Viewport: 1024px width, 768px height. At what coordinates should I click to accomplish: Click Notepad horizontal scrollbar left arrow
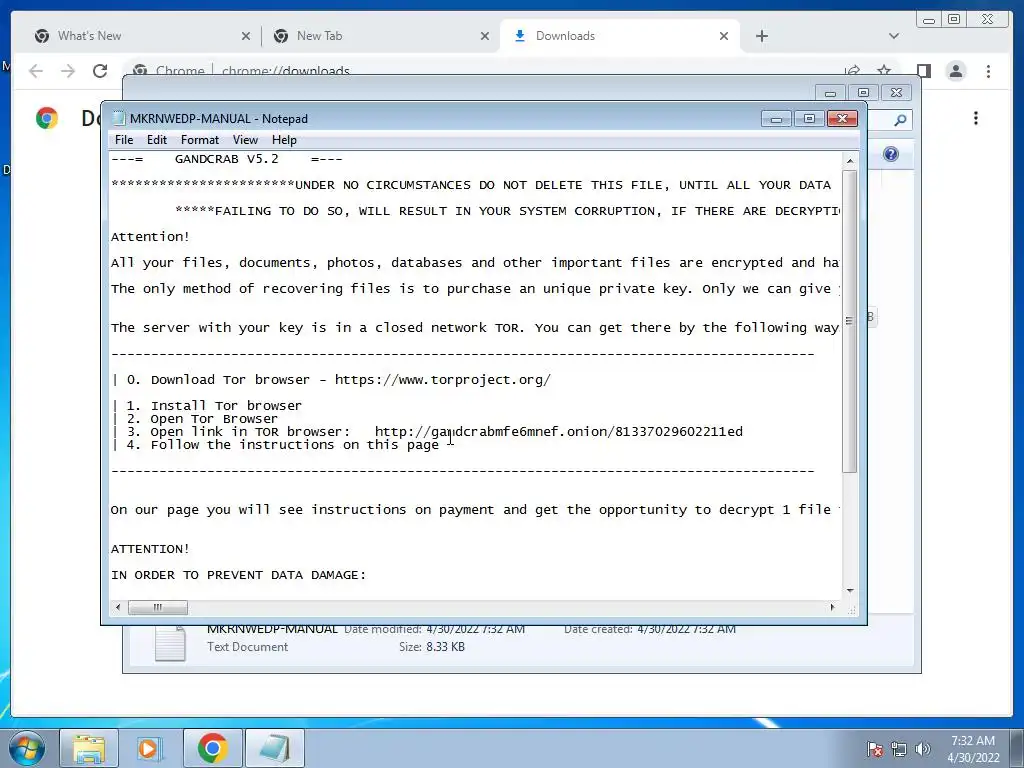[118, 607]
